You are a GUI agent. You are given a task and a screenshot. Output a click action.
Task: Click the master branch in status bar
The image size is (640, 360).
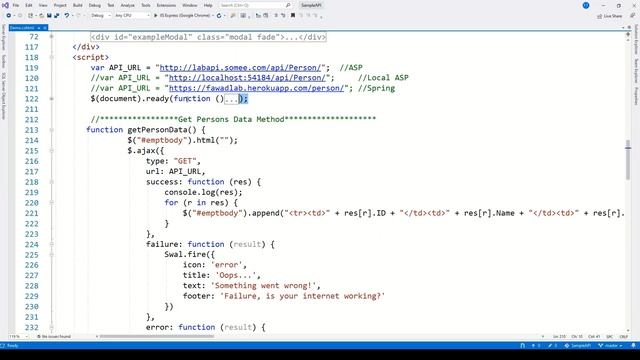(610, 346)
